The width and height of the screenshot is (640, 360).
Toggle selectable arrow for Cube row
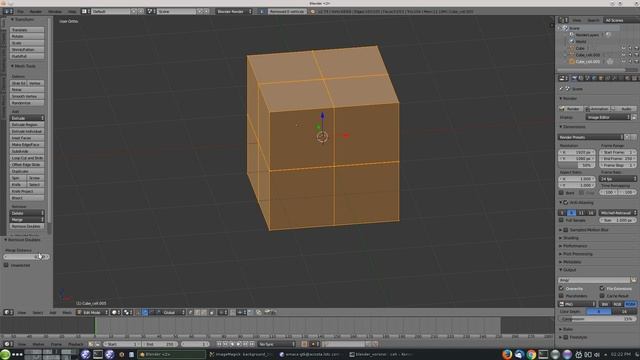630,48
